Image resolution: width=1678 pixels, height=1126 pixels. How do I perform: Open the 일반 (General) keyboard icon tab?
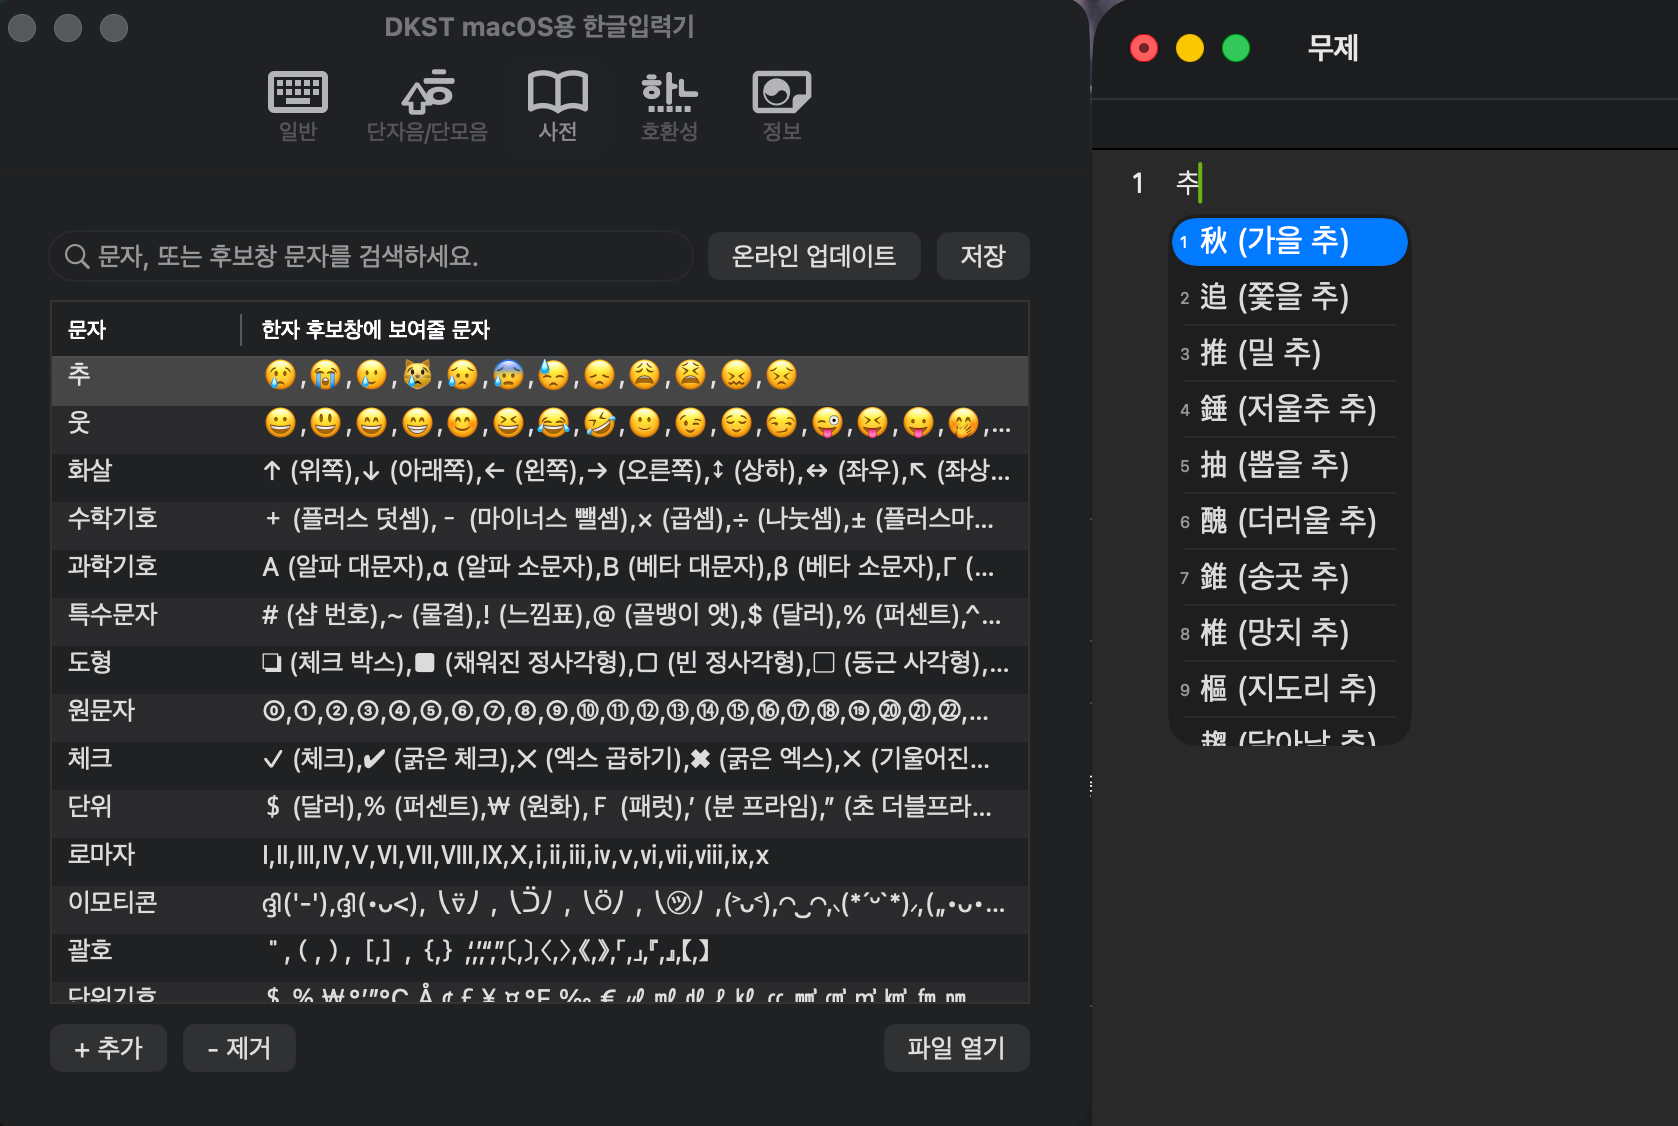pos(298,106)
